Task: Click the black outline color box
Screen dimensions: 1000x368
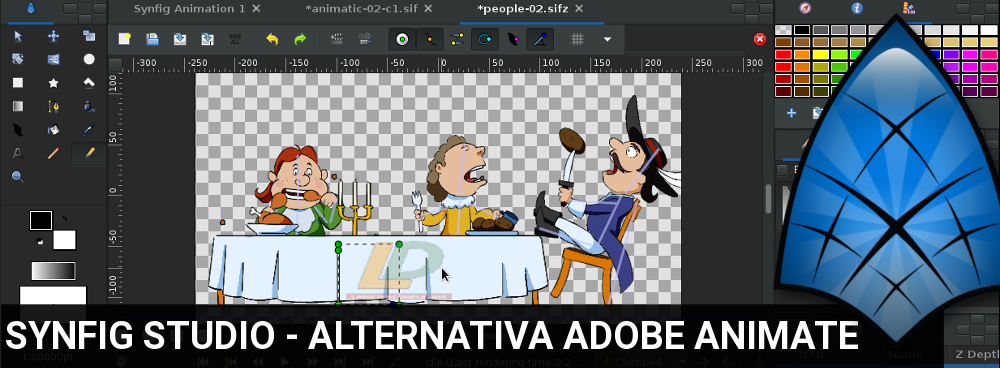Action: tap(41, 221)
